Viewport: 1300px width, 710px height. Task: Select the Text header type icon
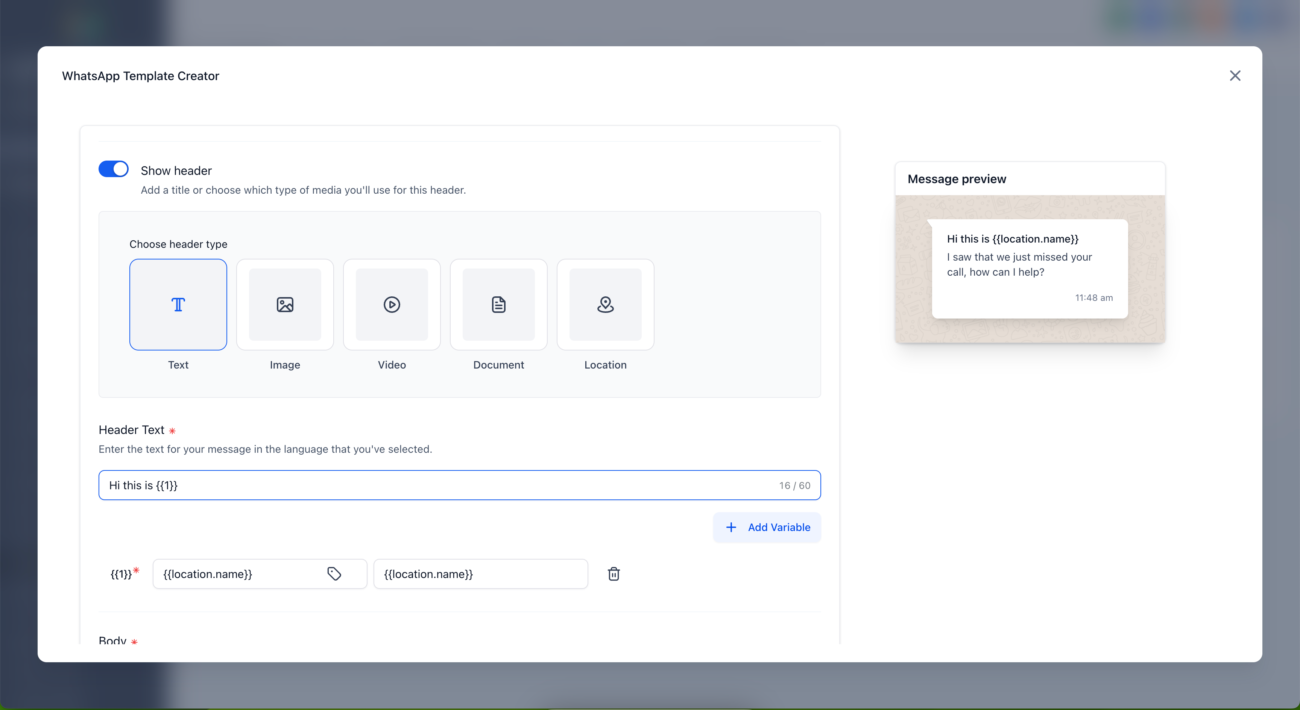coord(178,305)
